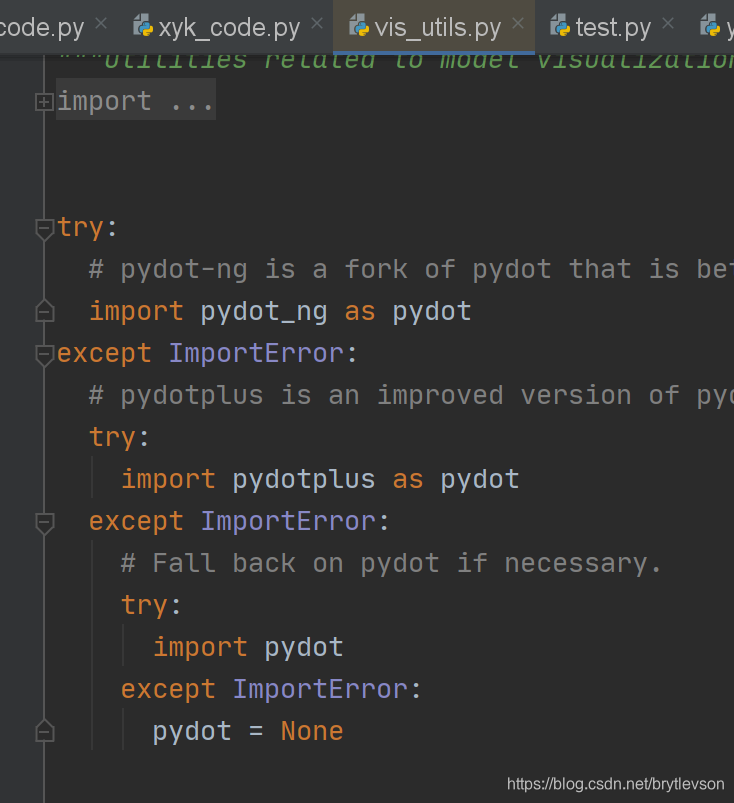This screenshot has width=734, height=803.
Task: Click the folded 'import ...' placeholder text
Action: [x=135, y=101]
